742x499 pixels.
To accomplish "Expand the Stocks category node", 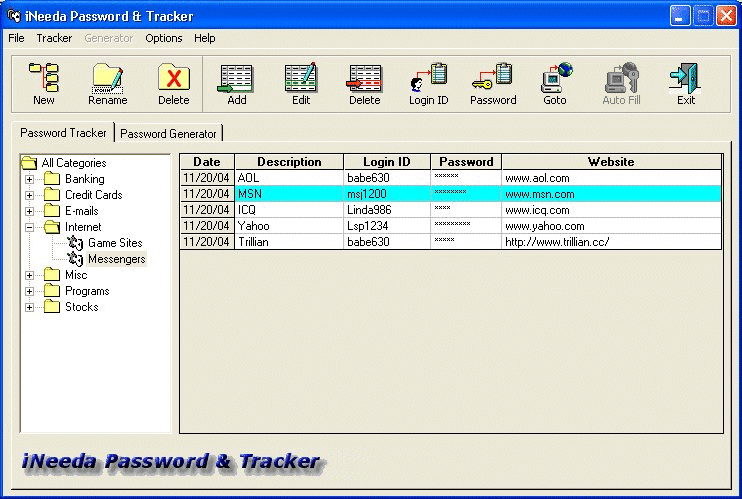I will (29, 308).
